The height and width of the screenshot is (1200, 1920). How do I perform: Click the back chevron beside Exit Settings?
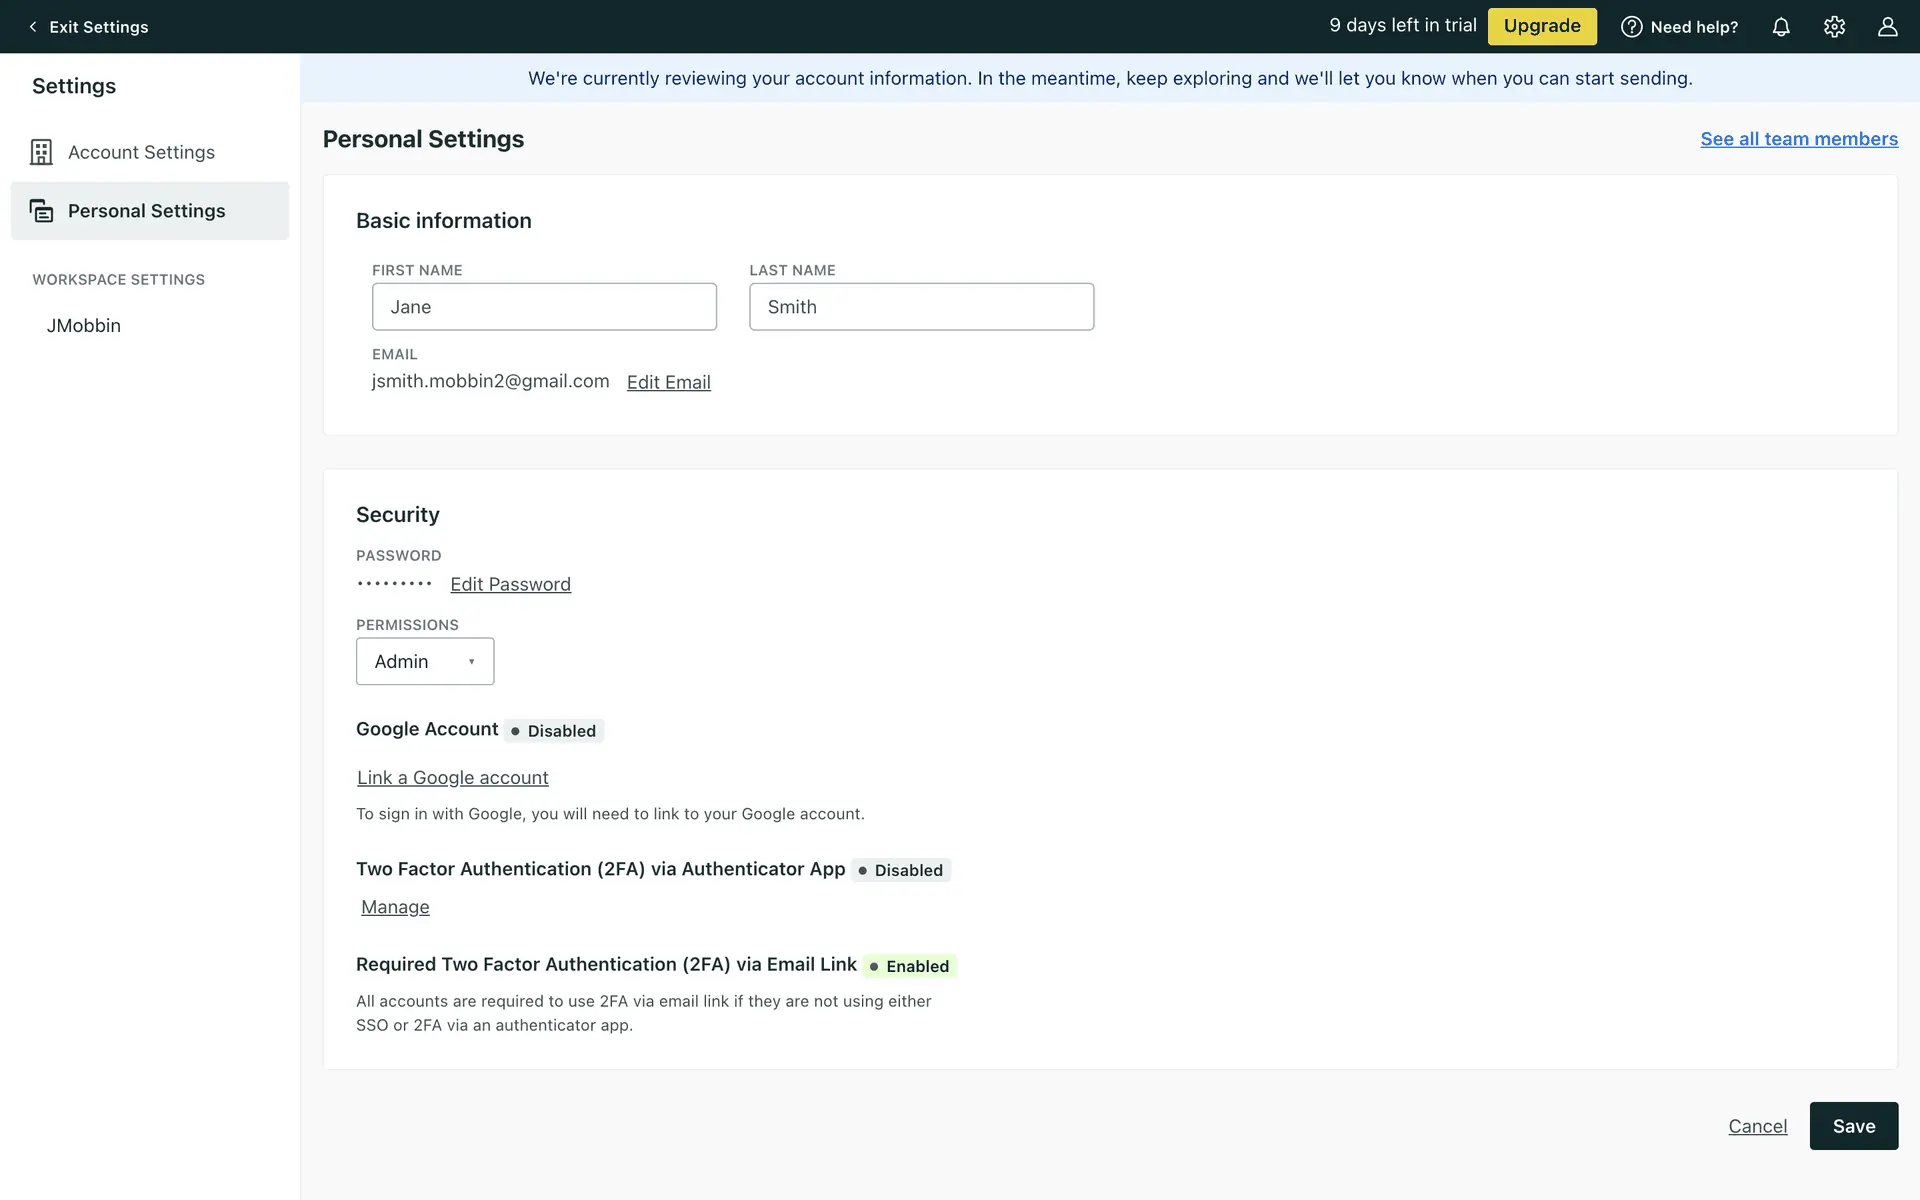[33, 27]
